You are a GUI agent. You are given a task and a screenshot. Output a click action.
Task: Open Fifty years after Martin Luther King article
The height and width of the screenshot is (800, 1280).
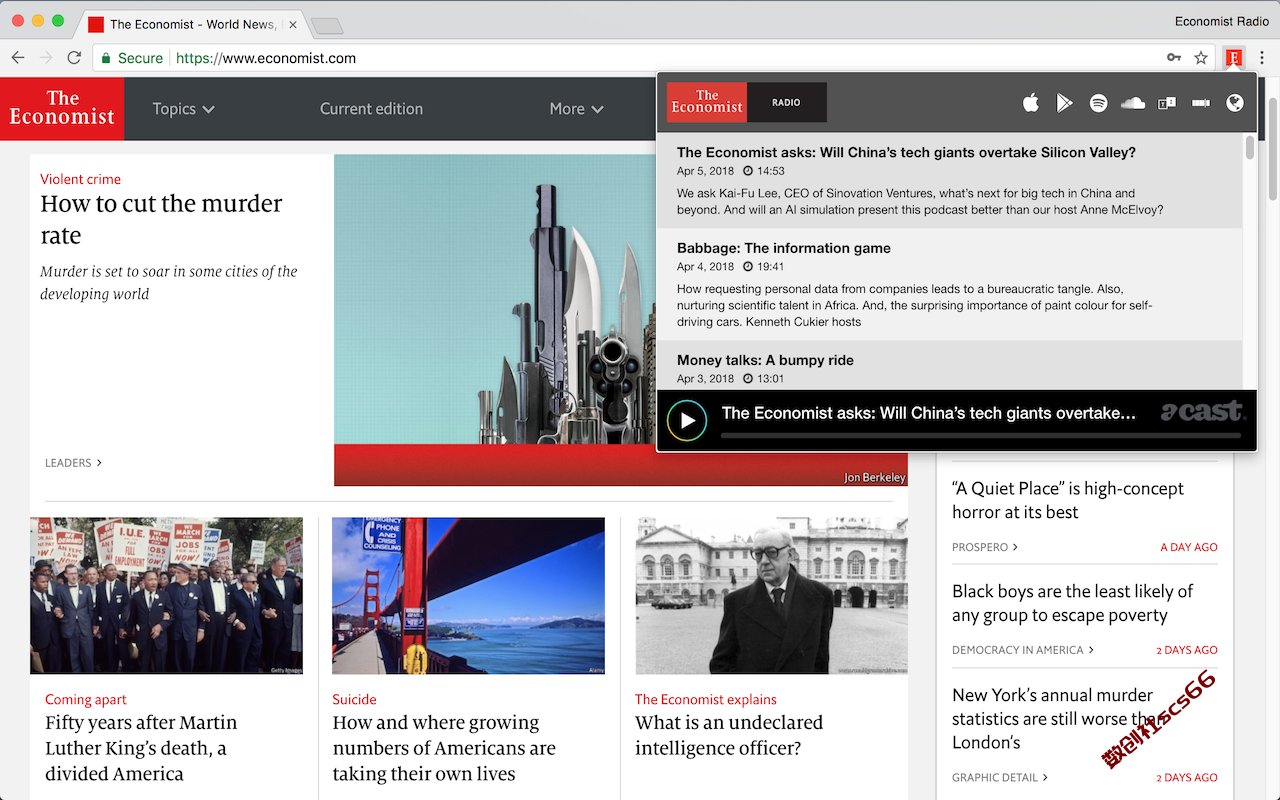click(141, 748)
